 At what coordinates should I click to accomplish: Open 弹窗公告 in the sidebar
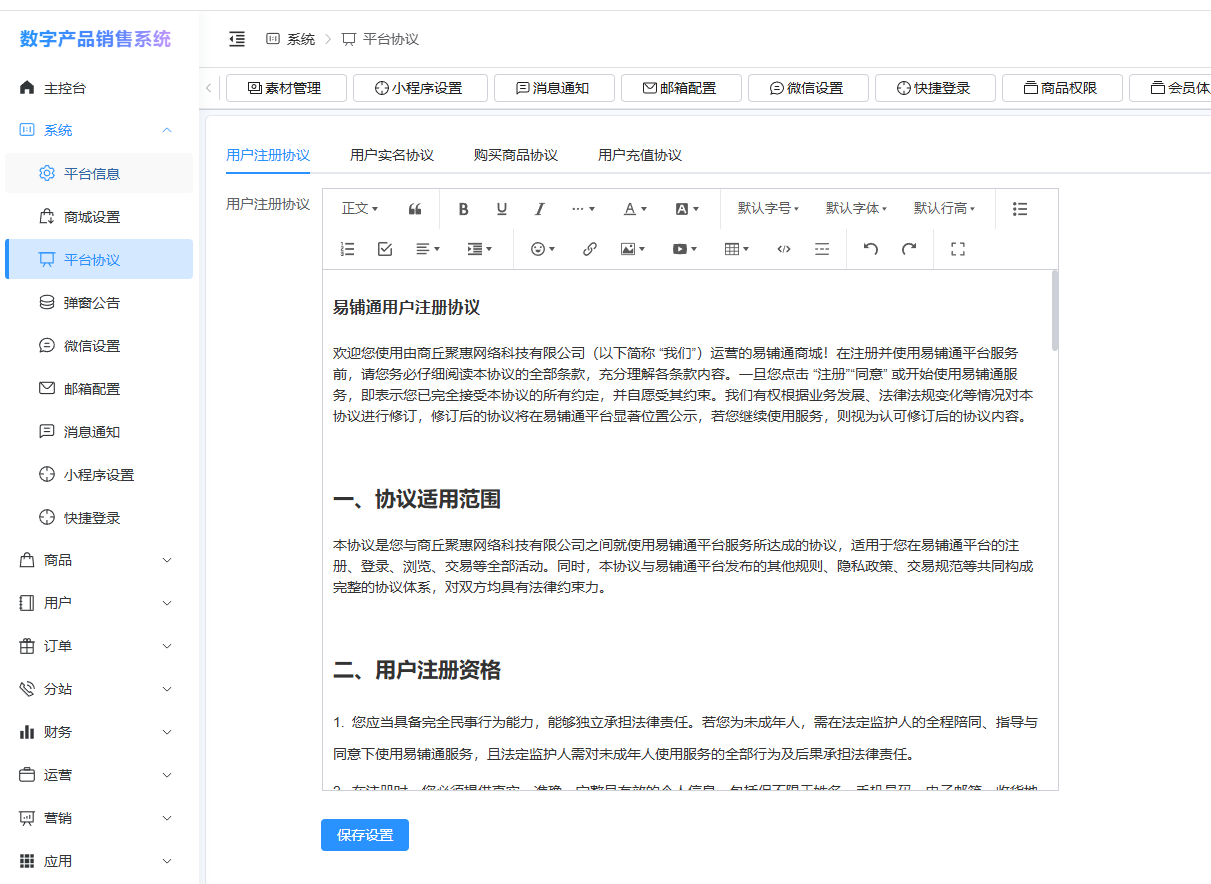[x=92, y=302]
